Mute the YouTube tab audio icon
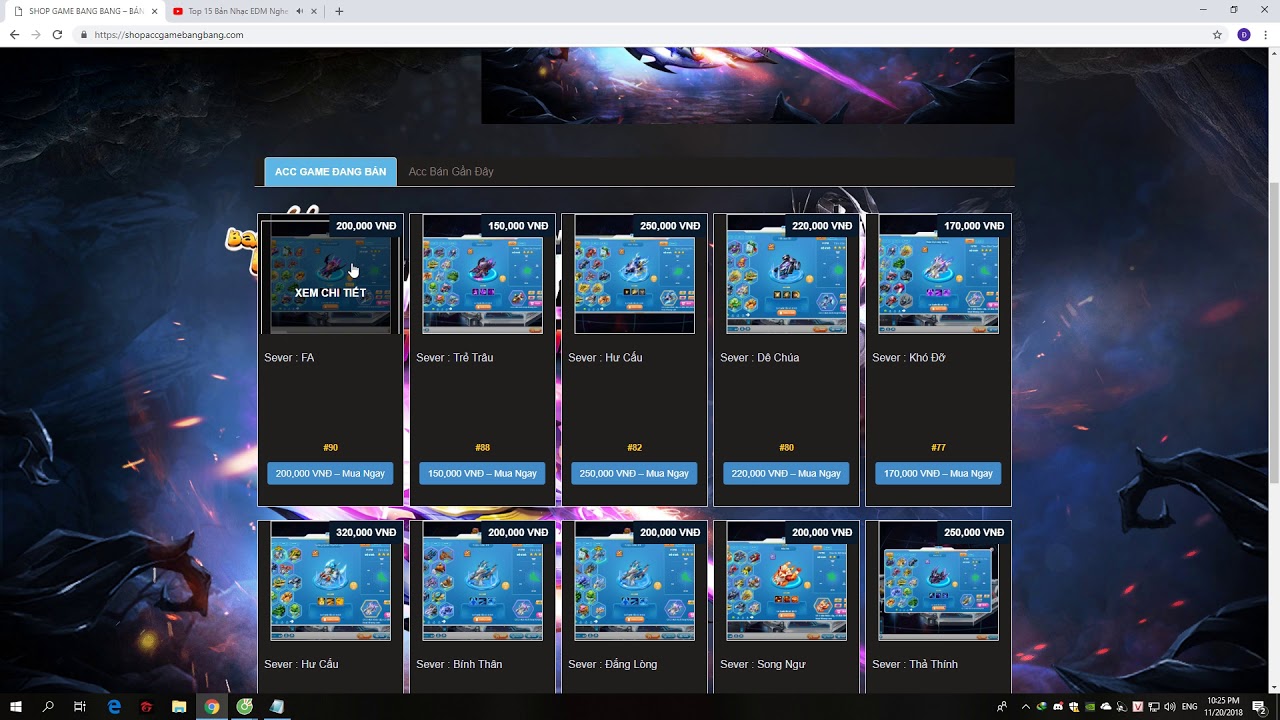This screenshot has height=720, width=1280. pyautogui.click(x=299, y=11)
